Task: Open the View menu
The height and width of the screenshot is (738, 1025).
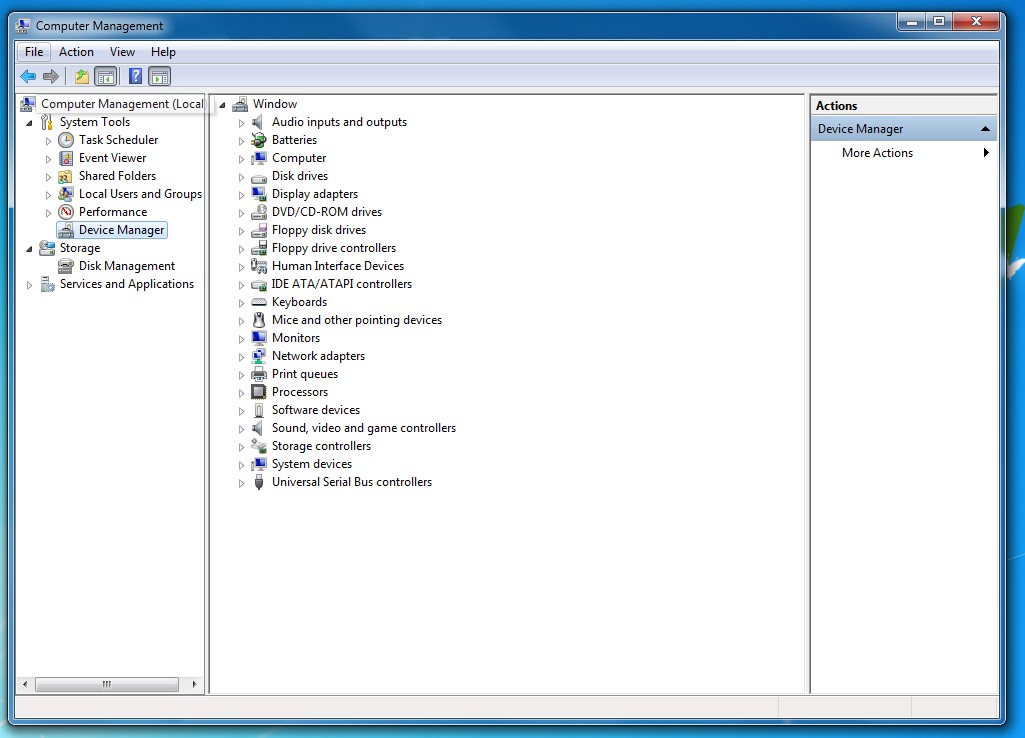Action: coord(122,52)
